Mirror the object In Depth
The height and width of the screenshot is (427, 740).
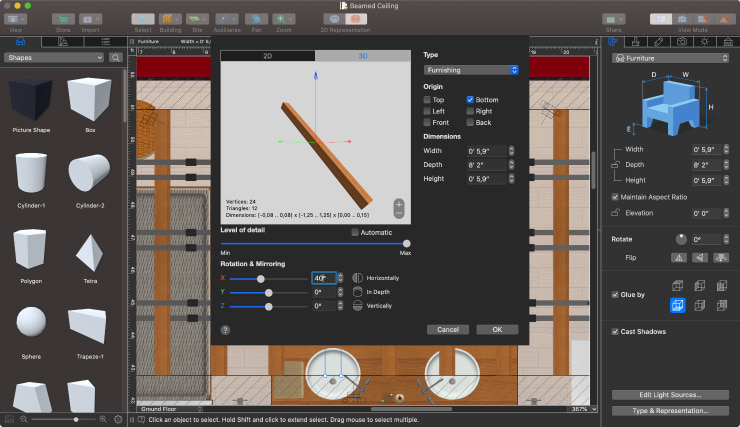point(358,292)
